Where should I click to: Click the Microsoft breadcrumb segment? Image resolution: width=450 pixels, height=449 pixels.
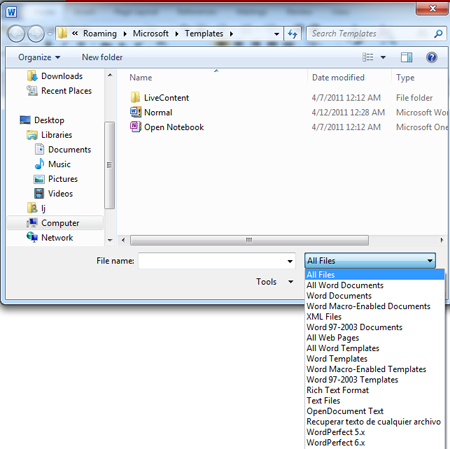[151, 34]
